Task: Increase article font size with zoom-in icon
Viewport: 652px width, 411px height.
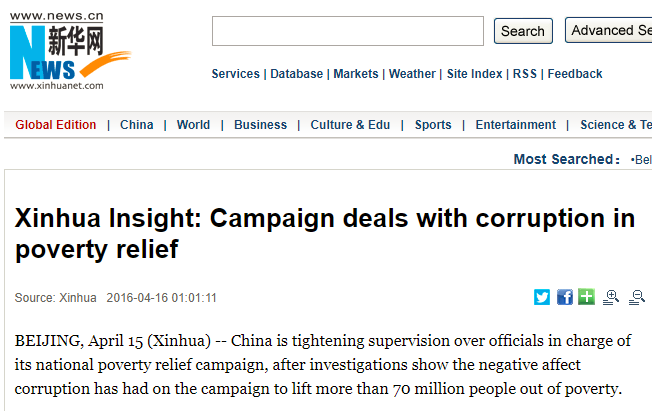Action: tap(611, 297)
